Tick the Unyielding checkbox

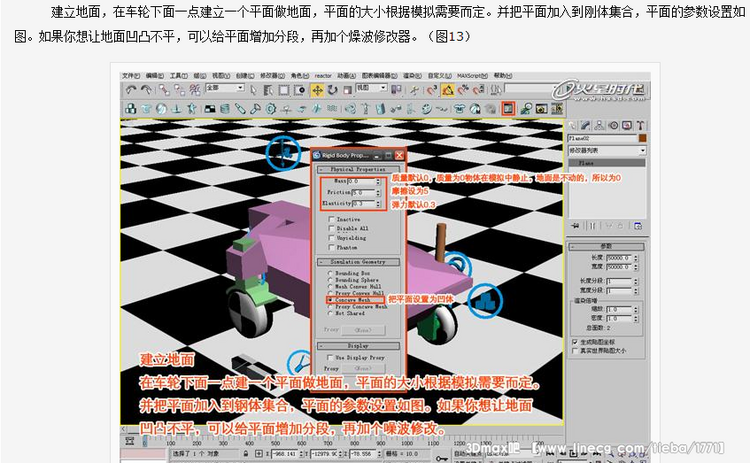click(331, 238)
